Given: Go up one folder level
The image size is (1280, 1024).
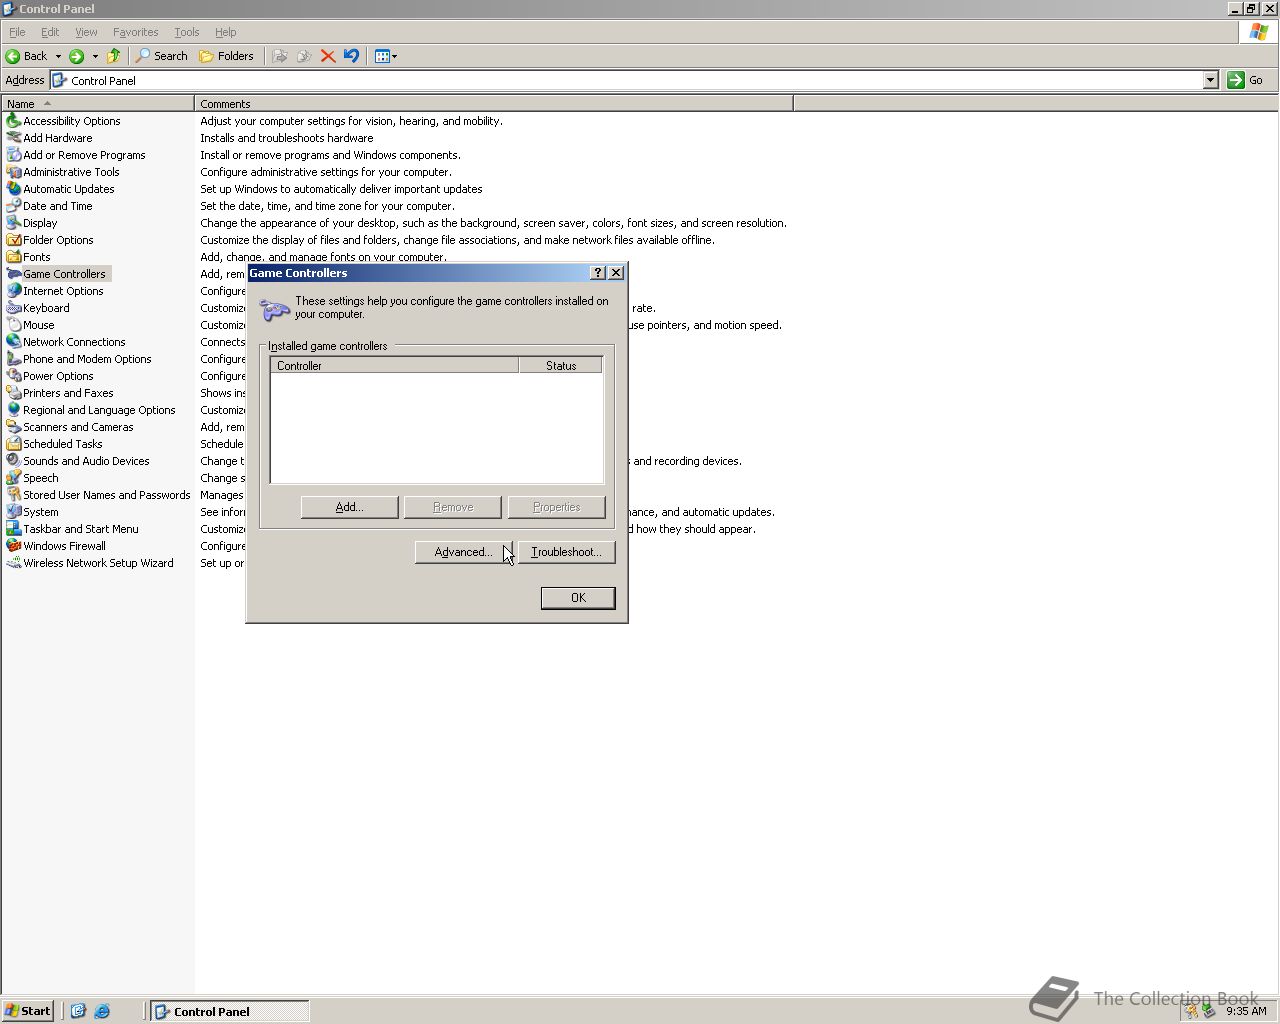Looking at the screenshot, I should coord(114,56).
